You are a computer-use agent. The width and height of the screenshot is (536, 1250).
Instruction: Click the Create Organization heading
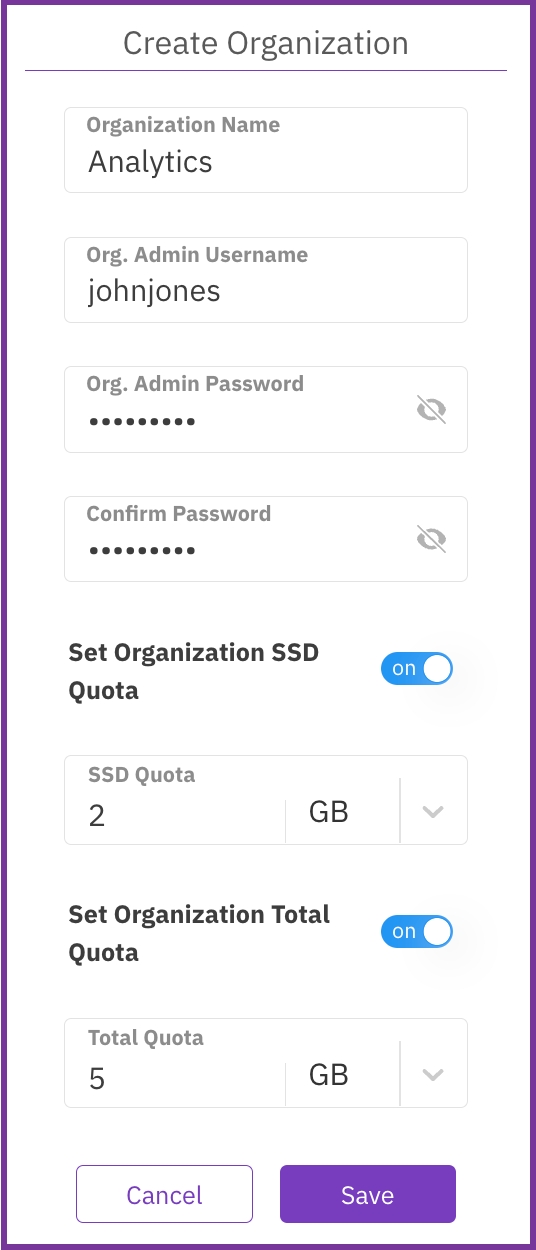tap(266, 44)
